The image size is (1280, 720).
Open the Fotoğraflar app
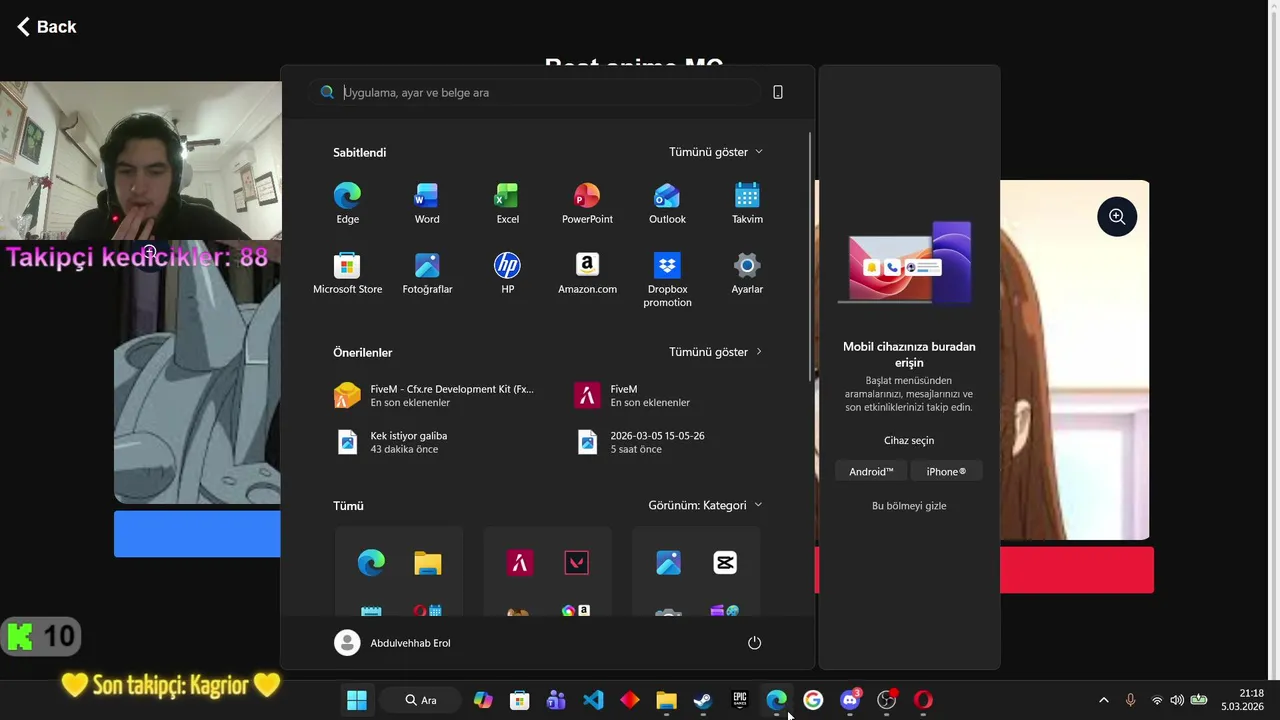tap(427, 273)
